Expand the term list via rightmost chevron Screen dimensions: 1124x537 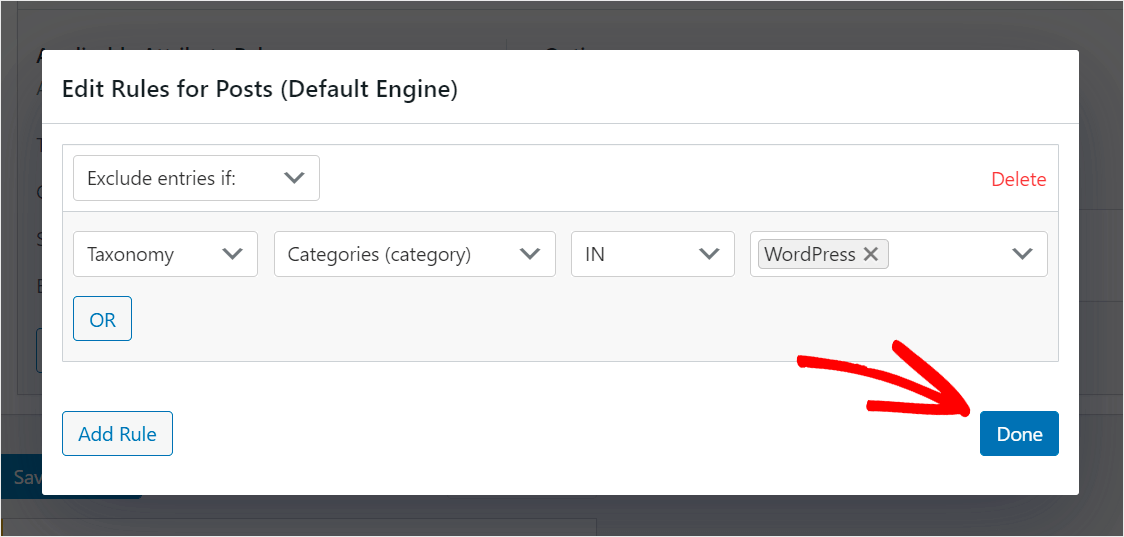(1022, 254)
